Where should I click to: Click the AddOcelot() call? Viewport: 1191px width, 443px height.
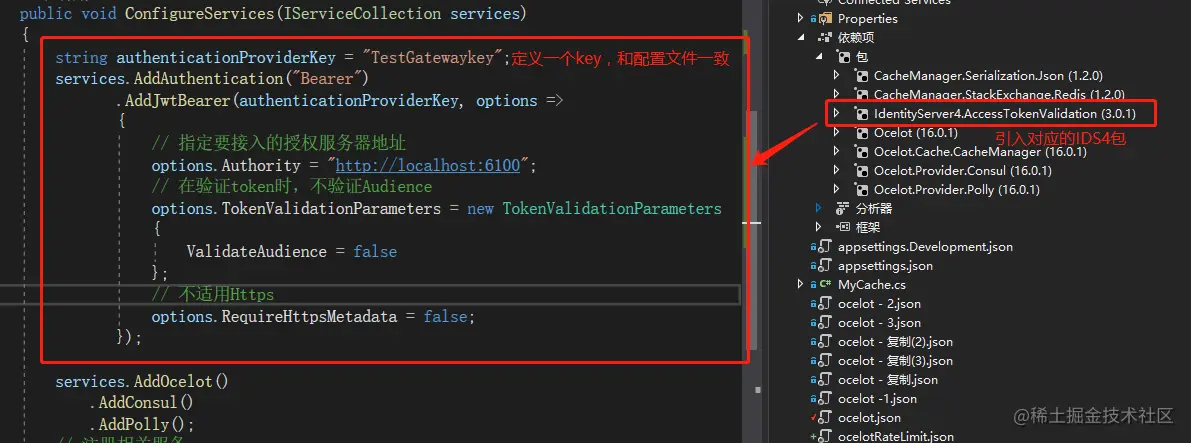[182, 381]
